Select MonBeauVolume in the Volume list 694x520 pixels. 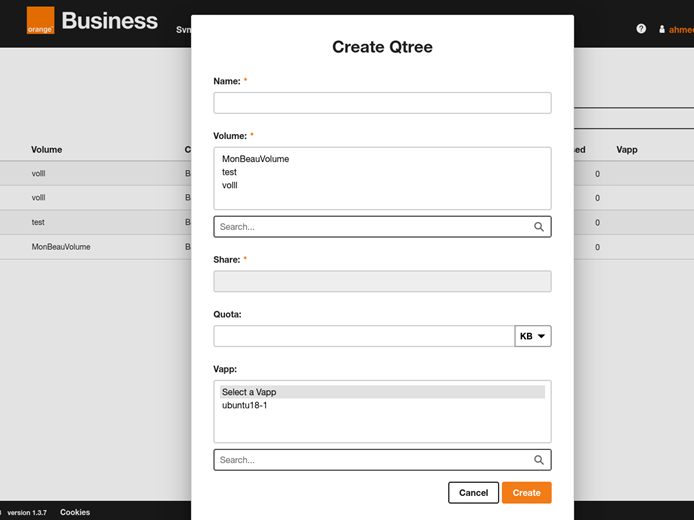pos(255,159)
